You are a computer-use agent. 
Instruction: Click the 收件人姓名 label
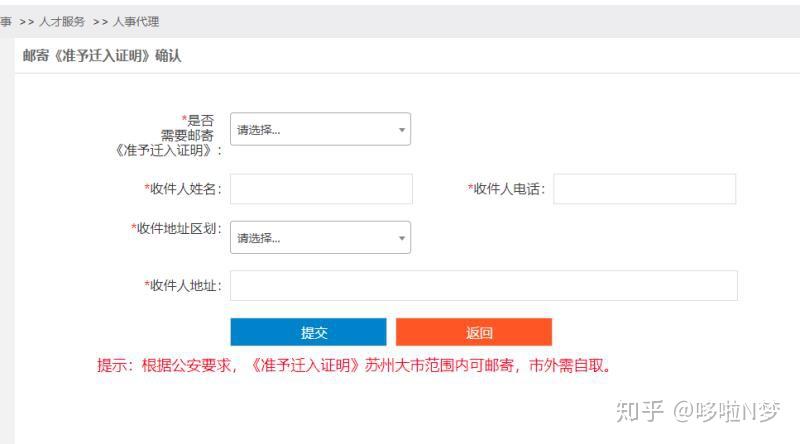coord(183,189)
